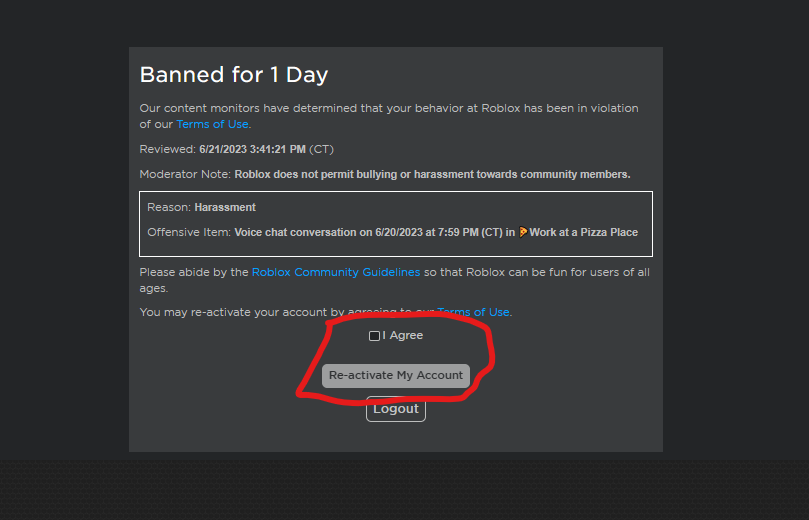Click the 'Harassment' reason text

(225, 207)
